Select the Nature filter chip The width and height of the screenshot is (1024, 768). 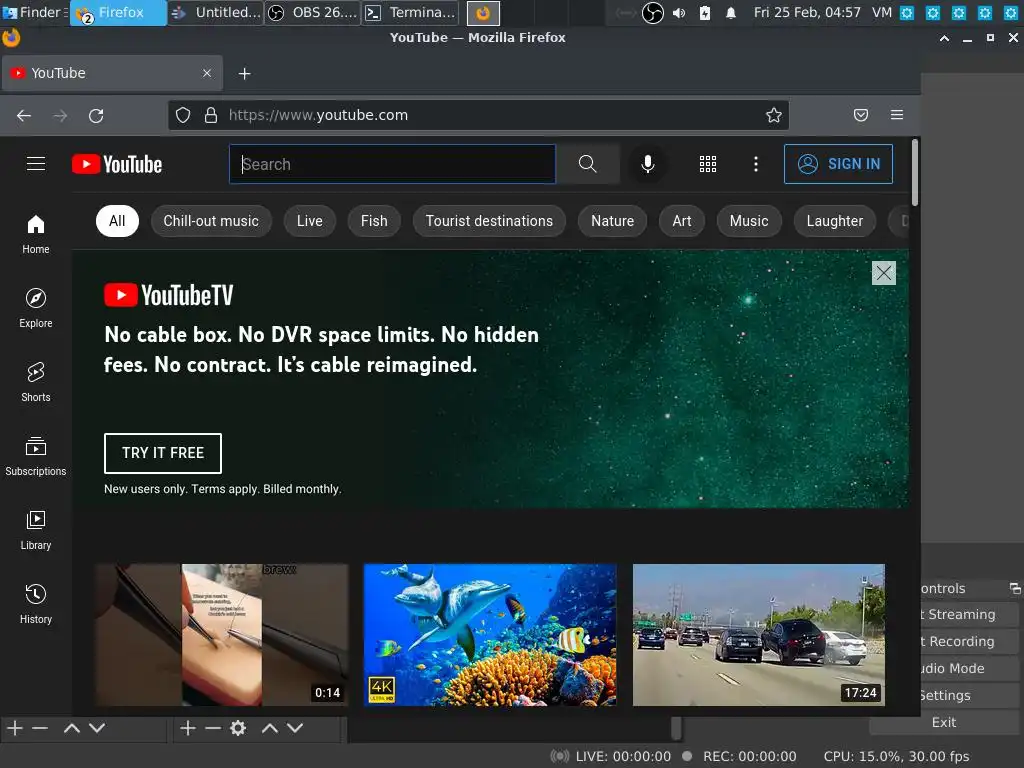point(613,221)
